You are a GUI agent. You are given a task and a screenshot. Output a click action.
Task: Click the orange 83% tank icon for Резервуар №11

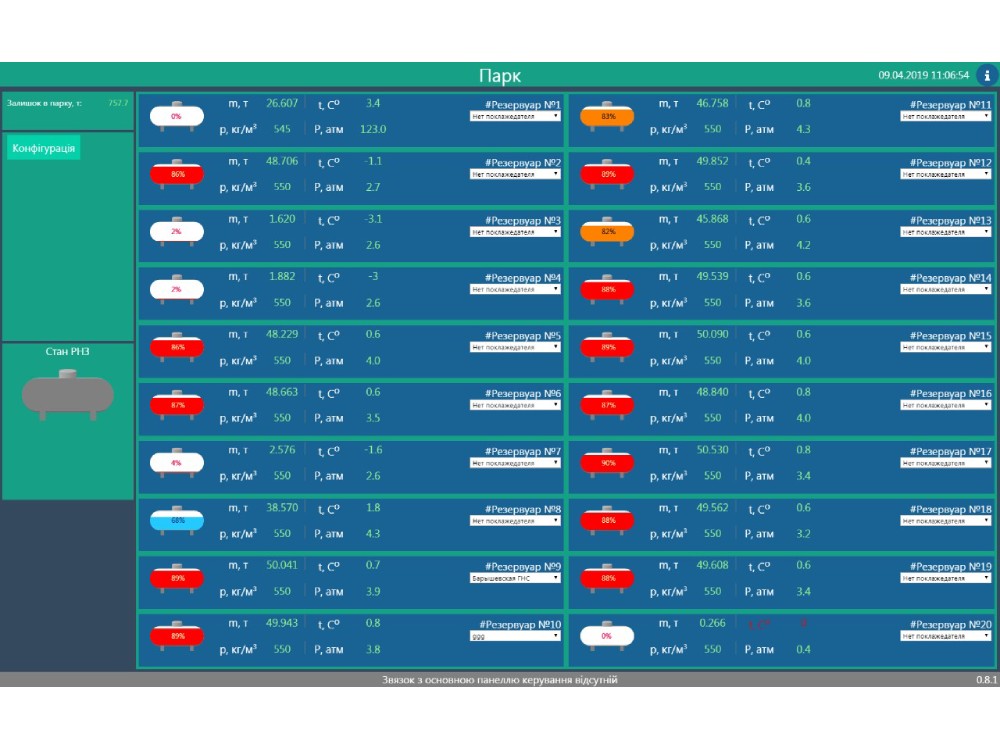[608, 116]
